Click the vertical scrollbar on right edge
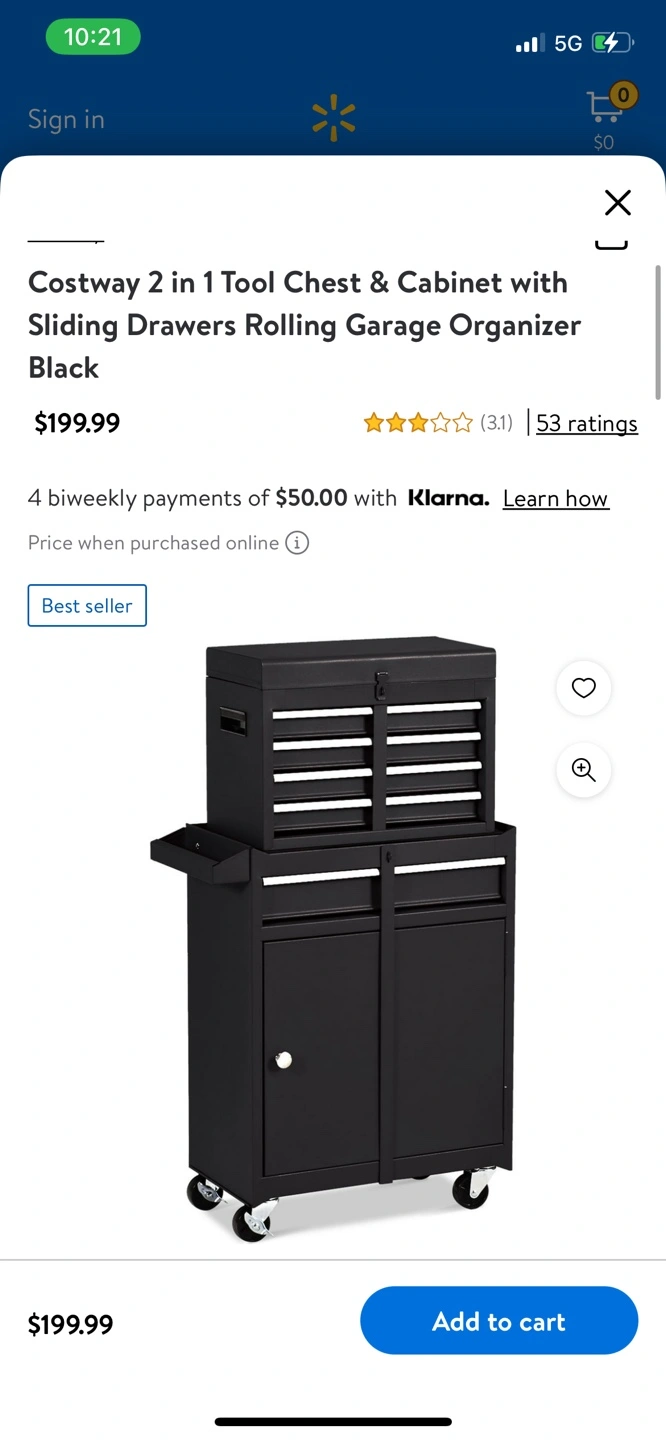The image size is (666, 1440). pyautogui.click(x=658, y=332)
